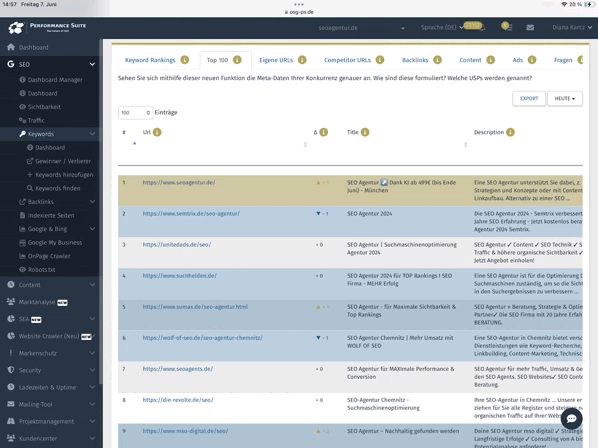Viewport: 598px width, 448px height.
Task: Open OnPage Crawler in sidebar
Action: (49, 256)
